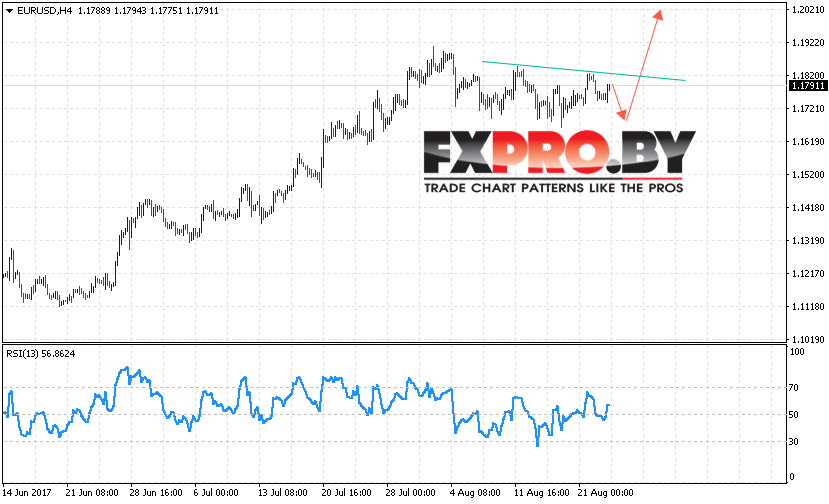Click the 28 Jun 16:00 time label
This screenshot has width=829, height=504.
156,493
